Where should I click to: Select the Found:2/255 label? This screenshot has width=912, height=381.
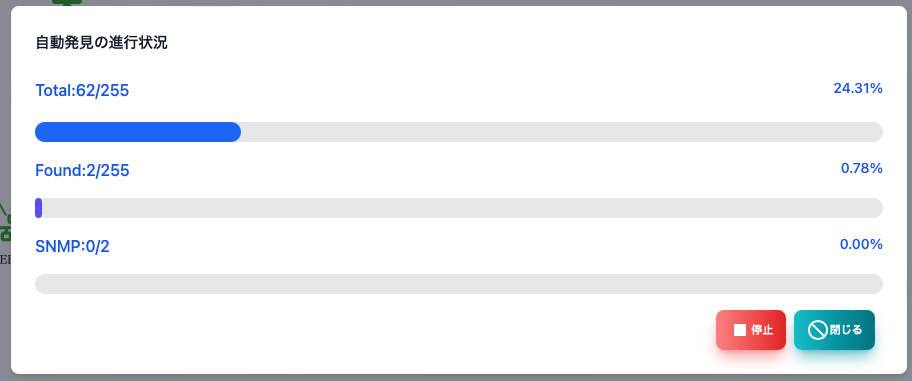(x=82, y=170)
